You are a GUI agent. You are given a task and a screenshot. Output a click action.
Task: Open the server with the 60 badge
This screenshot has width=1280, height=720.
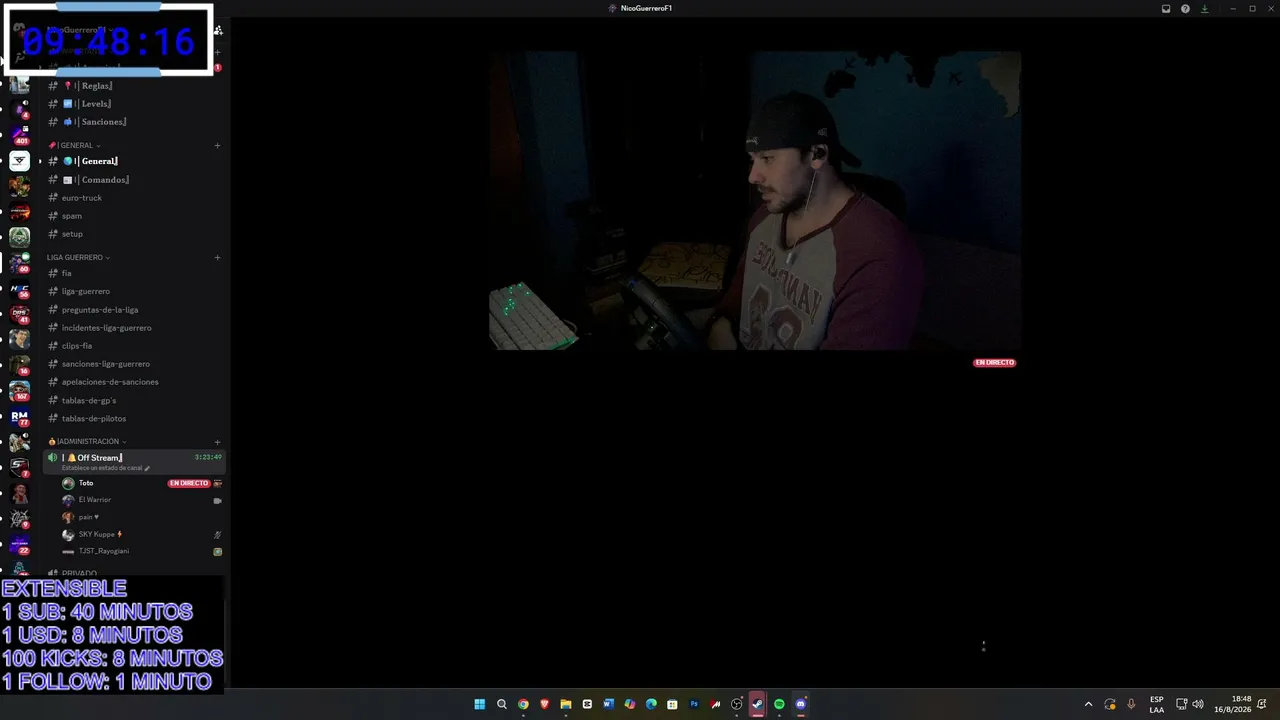coord(20,263)
